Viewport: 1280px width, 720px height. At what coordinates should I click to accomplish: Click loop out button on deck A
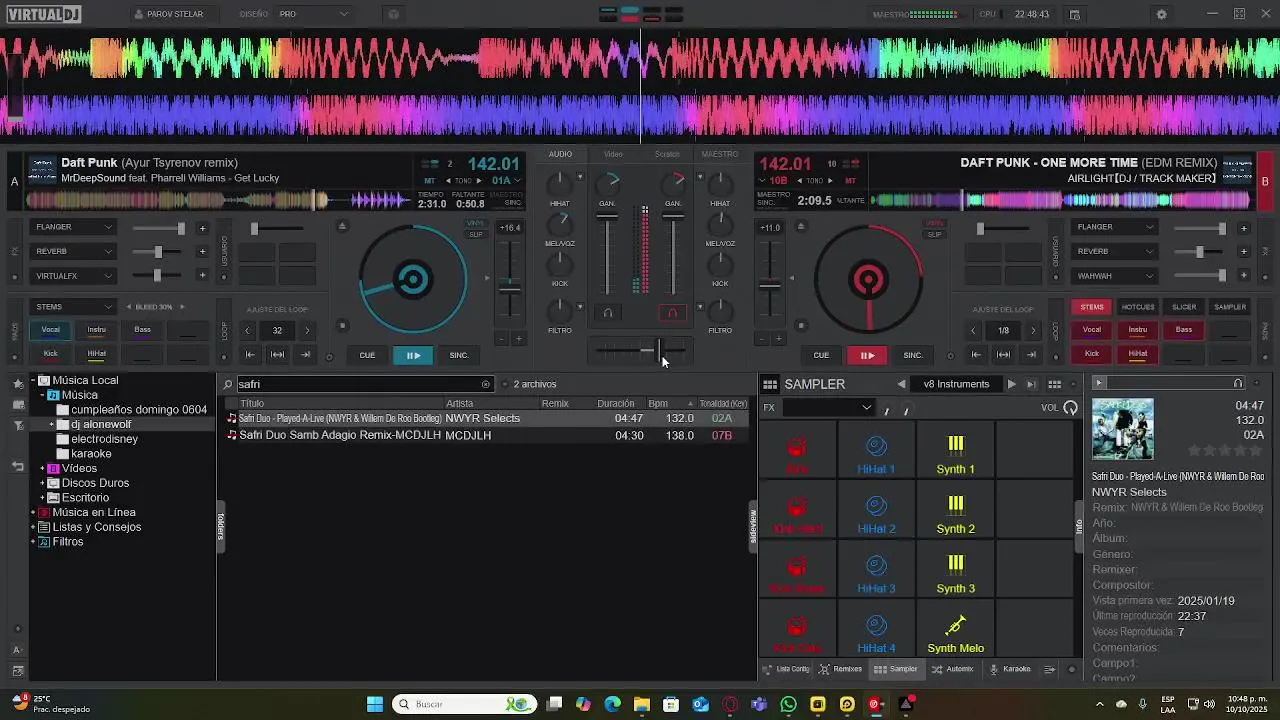pos(305,355)
